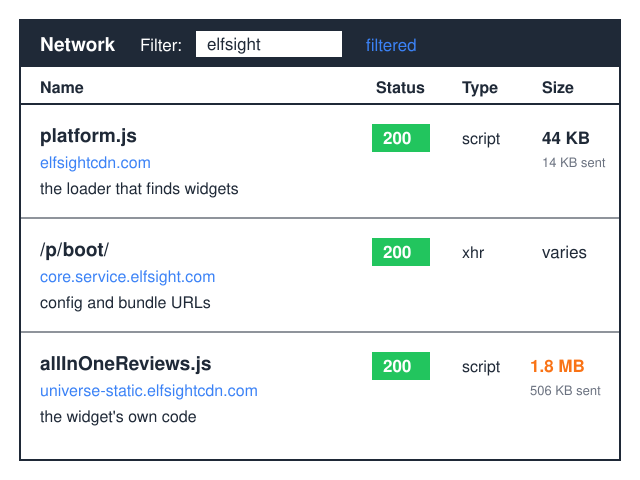Click the orange 1.8 MB size value

coord(557,367)
